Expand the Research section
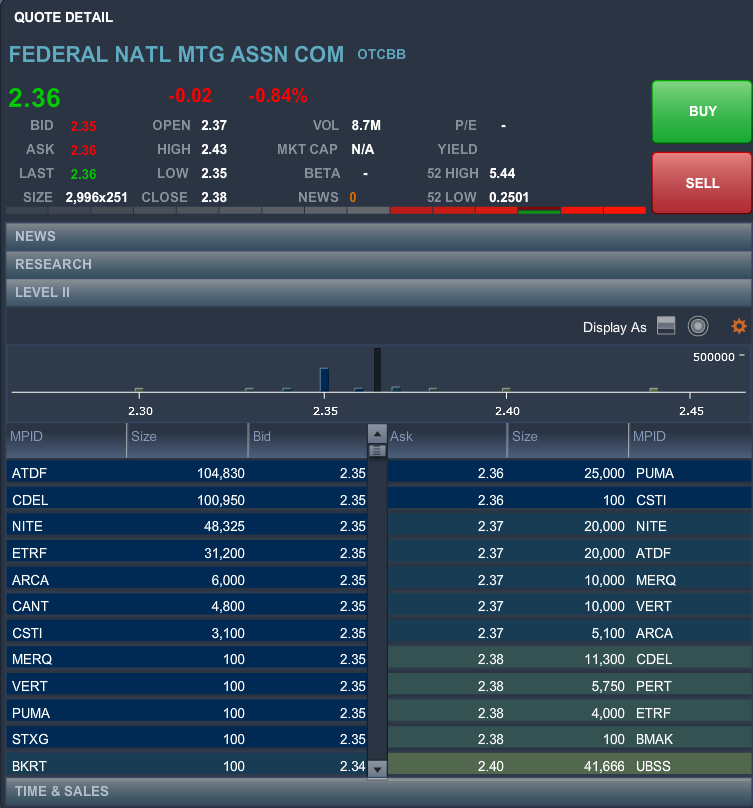753x808 pixels. click(x=378, y=265)
